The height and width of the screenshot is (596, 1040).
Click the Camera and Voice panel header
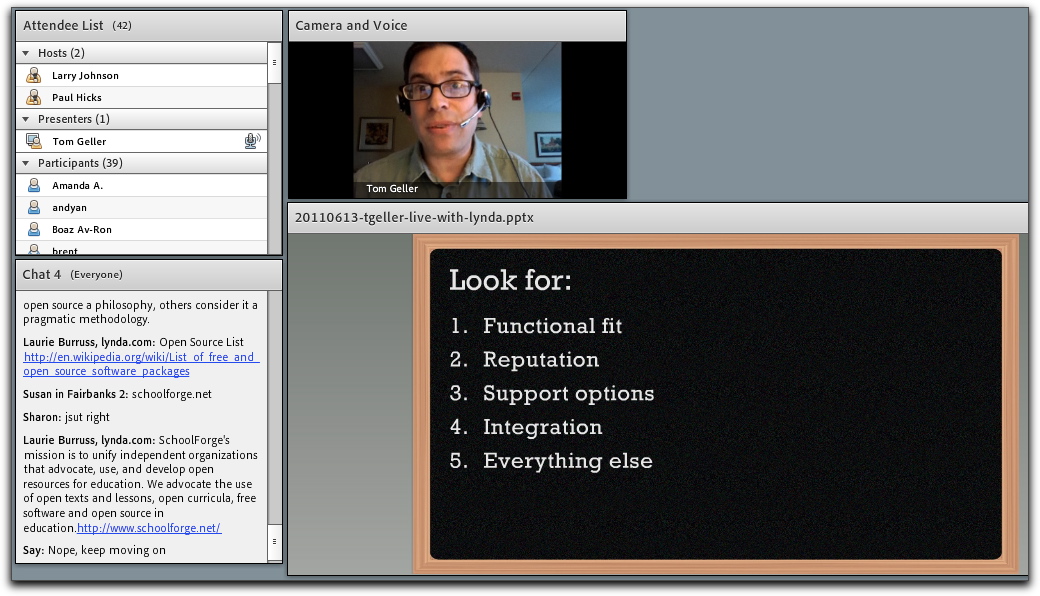[x=351, y=25]
